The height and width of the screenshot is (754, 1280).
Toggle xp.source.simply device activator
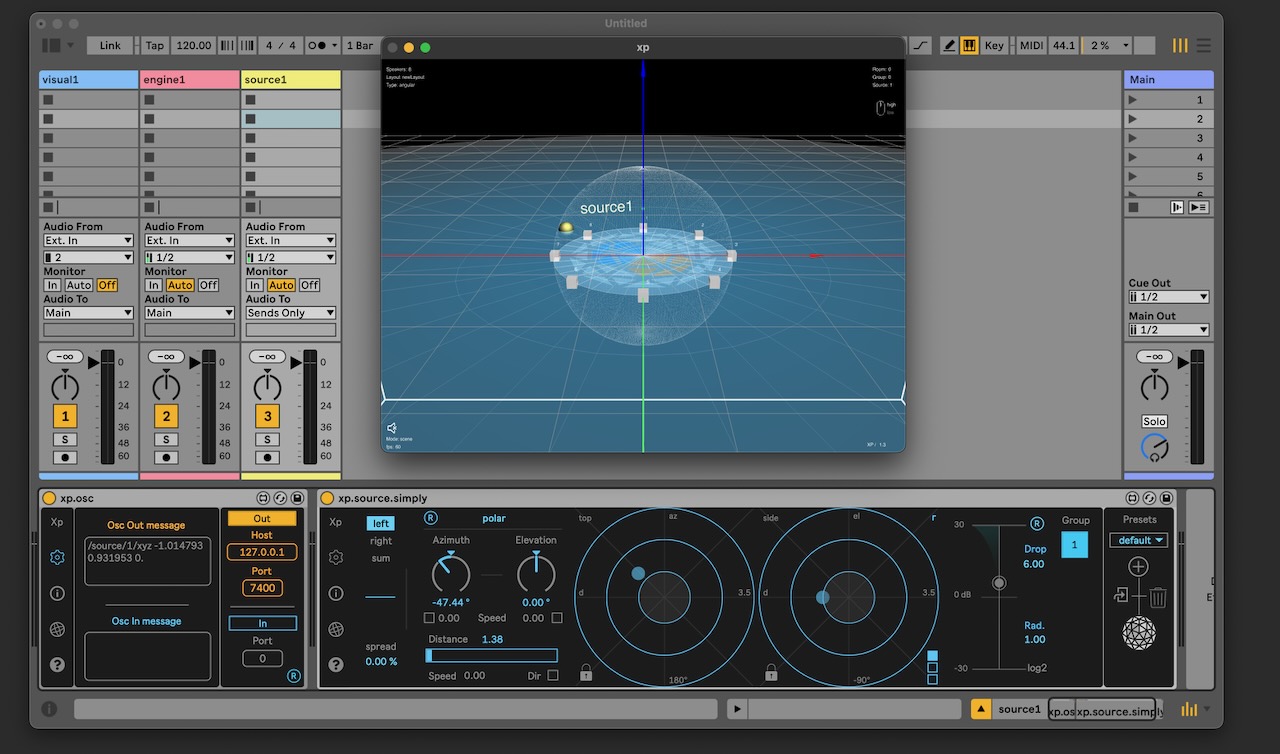pos(327,498)
